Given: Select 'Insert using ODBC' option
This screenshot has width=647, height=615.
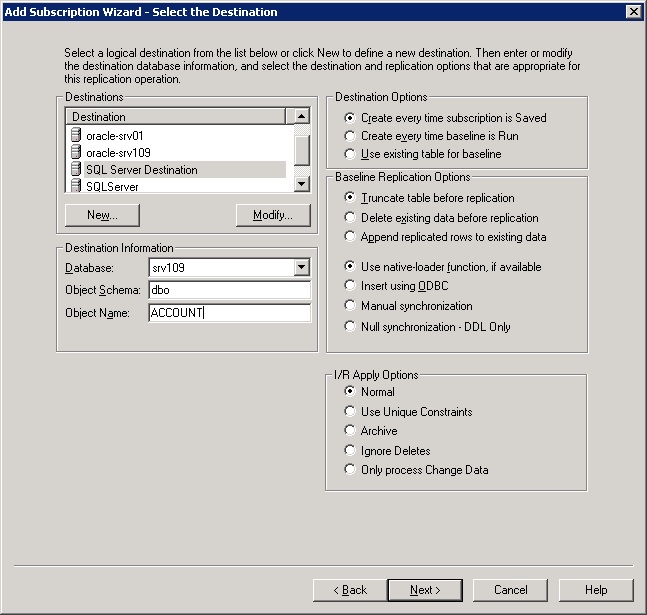Looking at the screenshot, I should (350, 287).
